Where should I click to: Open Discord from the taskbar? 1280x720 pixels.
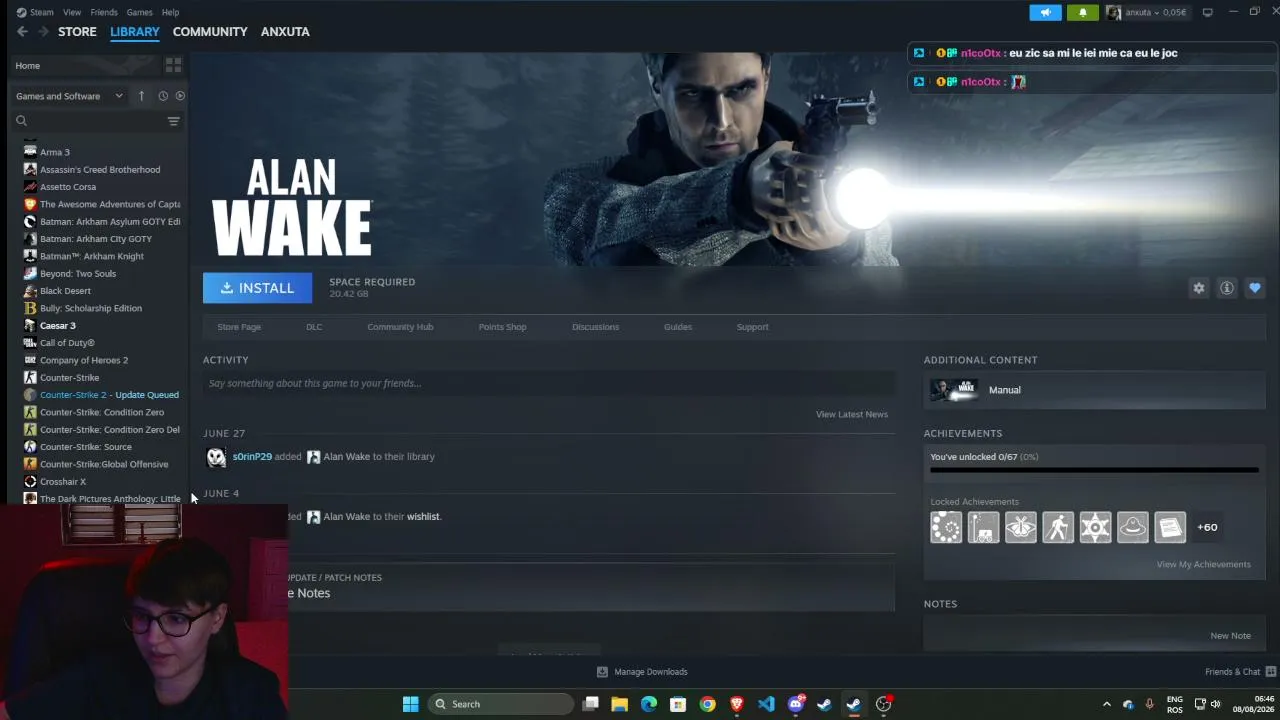pos(796,704)
